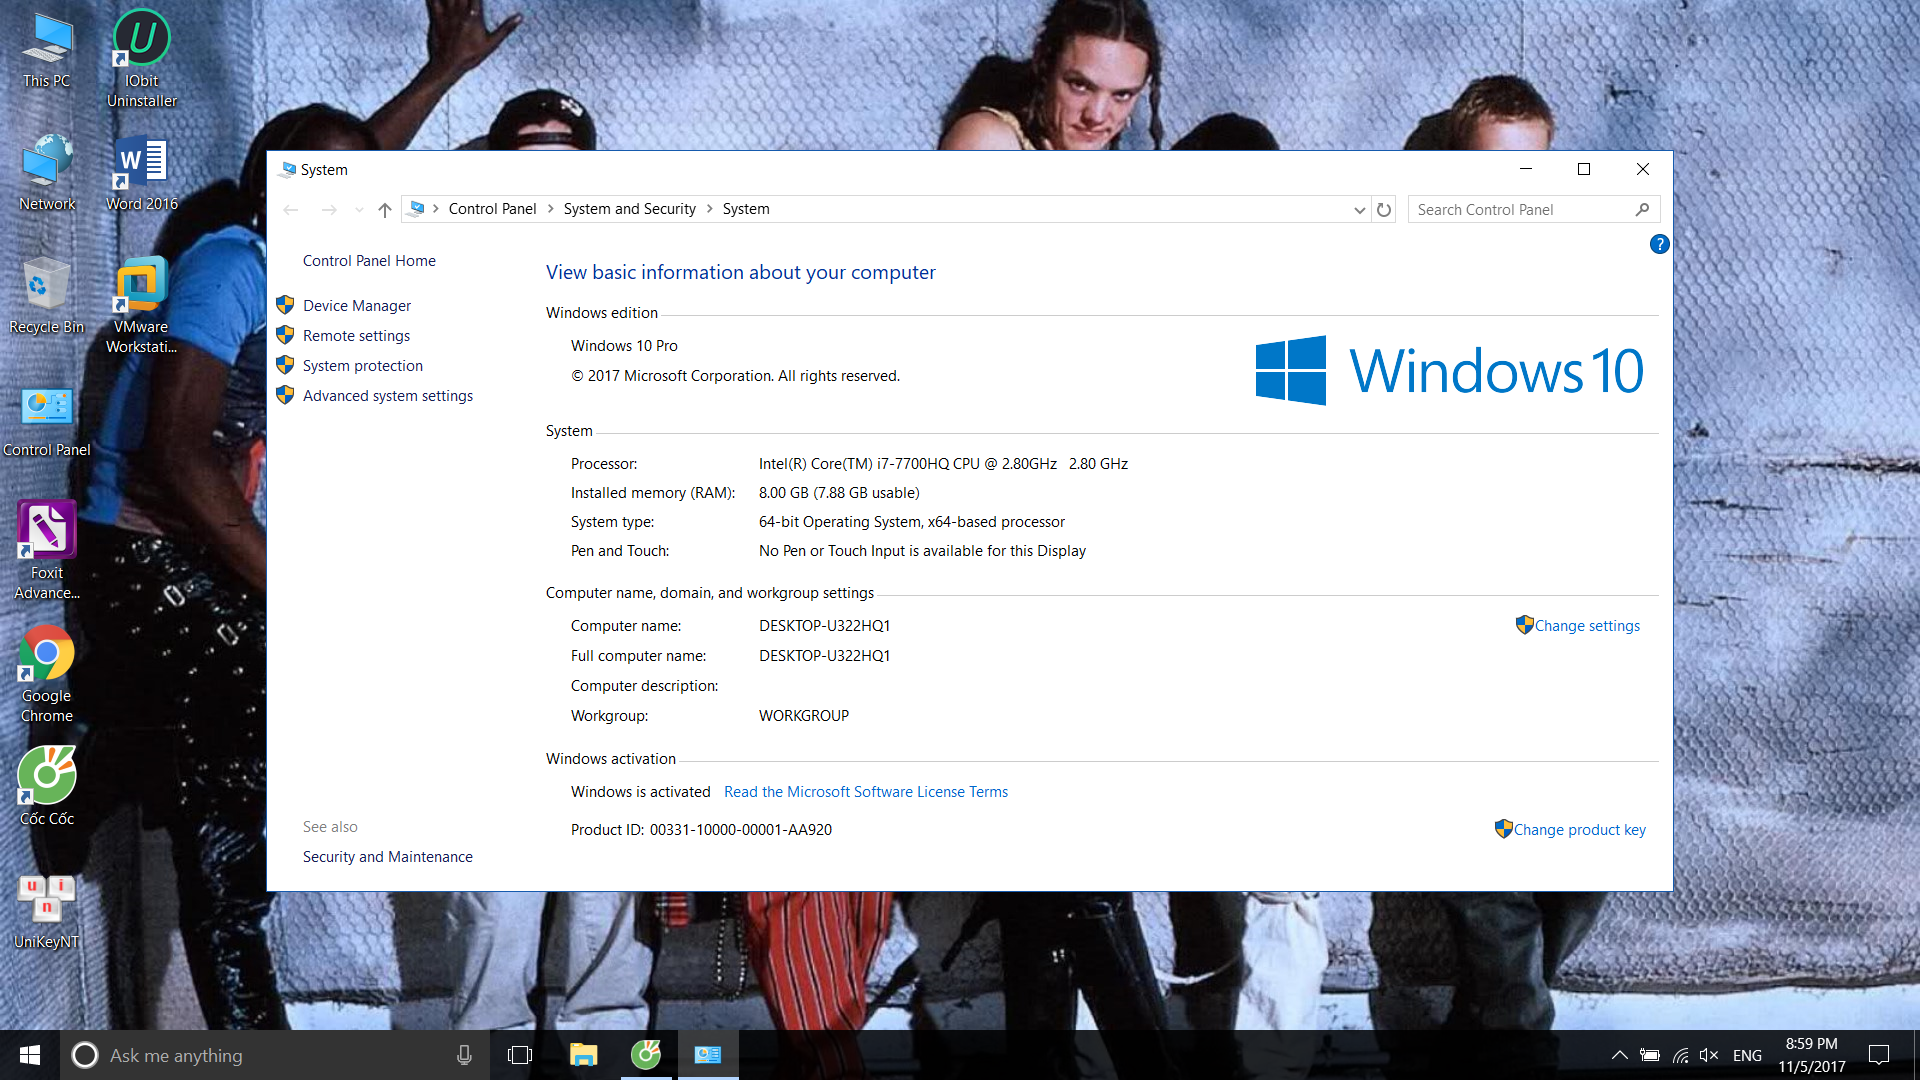This screenshot has width=1920, height=1080.
Task: Click the help question mark icon
Action: [1659, 244]
